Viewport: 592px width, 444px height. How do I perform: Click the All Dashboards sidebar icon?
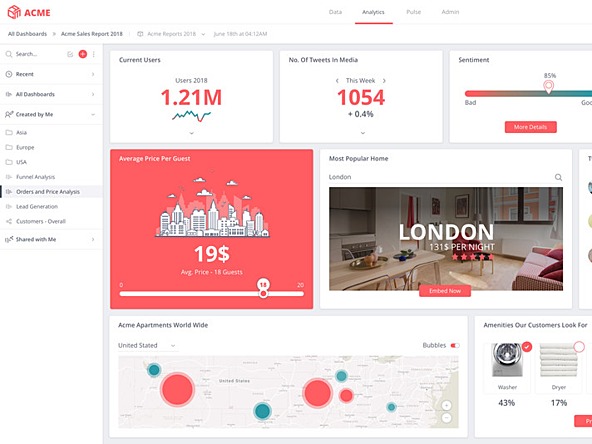coord(9,94)
